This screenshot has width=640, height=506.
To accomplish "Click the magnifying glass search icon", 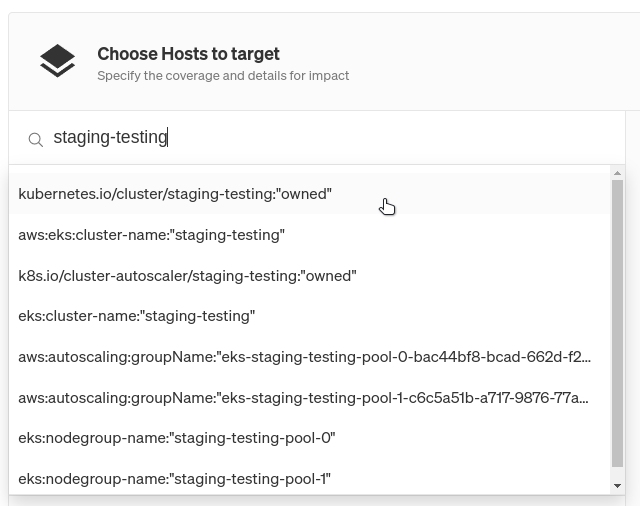I will click(36, 140).
